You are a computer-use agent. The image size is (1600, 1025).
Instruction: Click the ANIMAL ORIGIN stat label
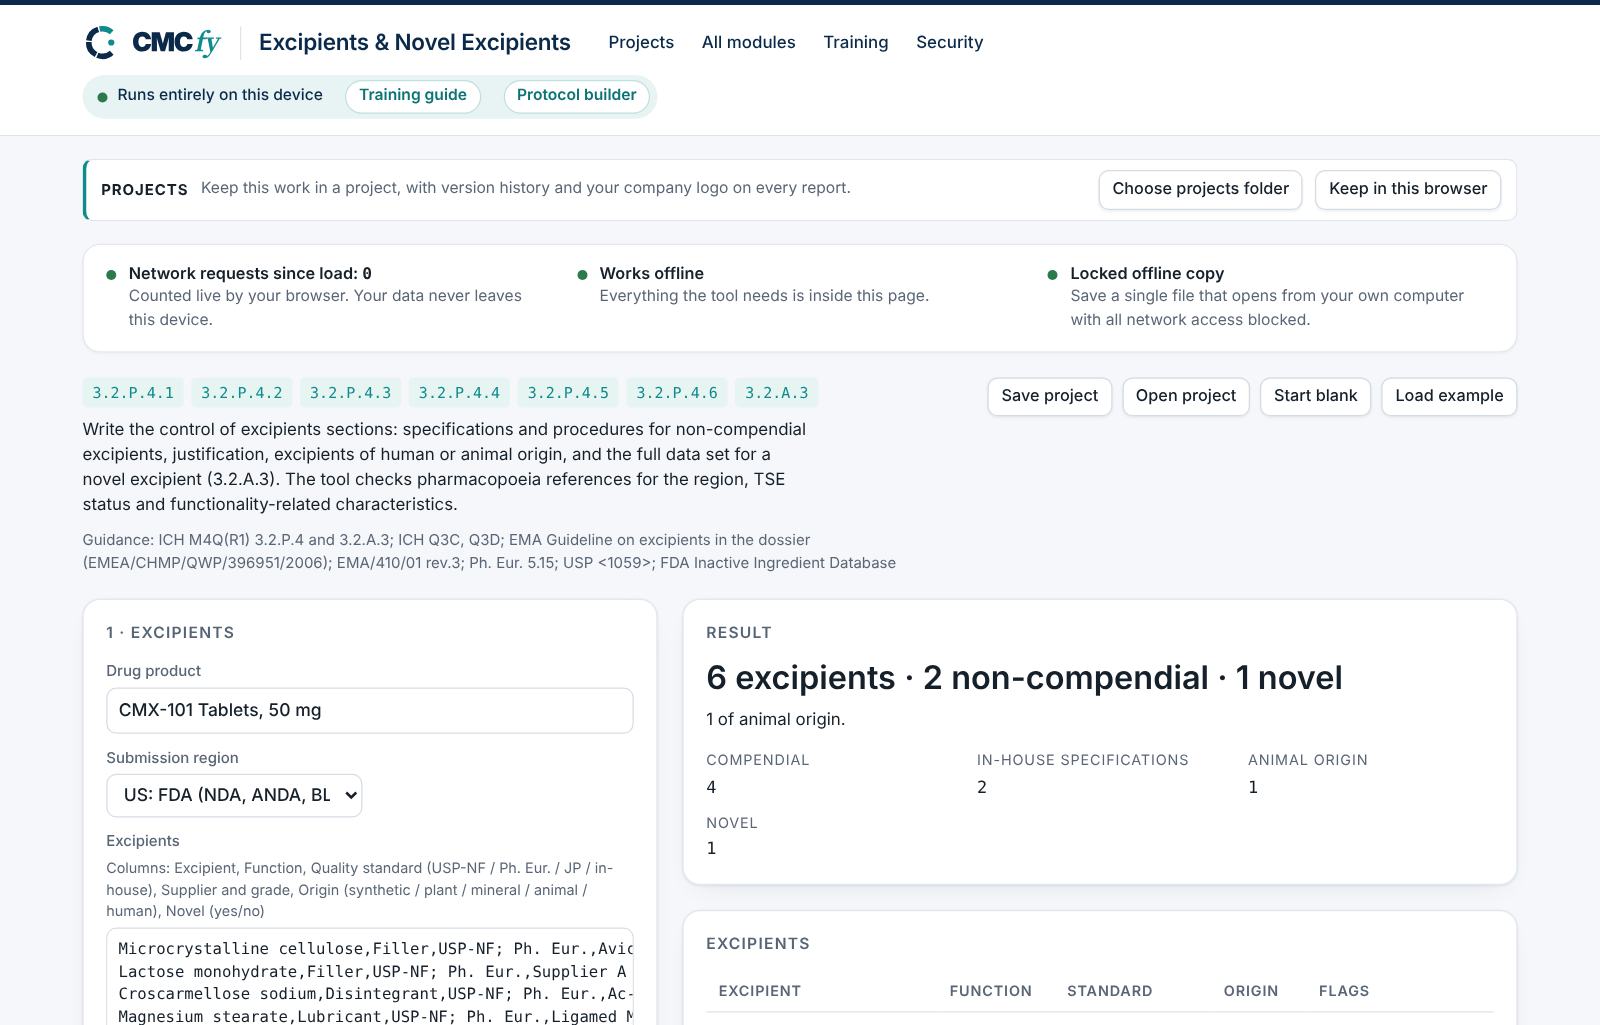tap(1308, 760)
